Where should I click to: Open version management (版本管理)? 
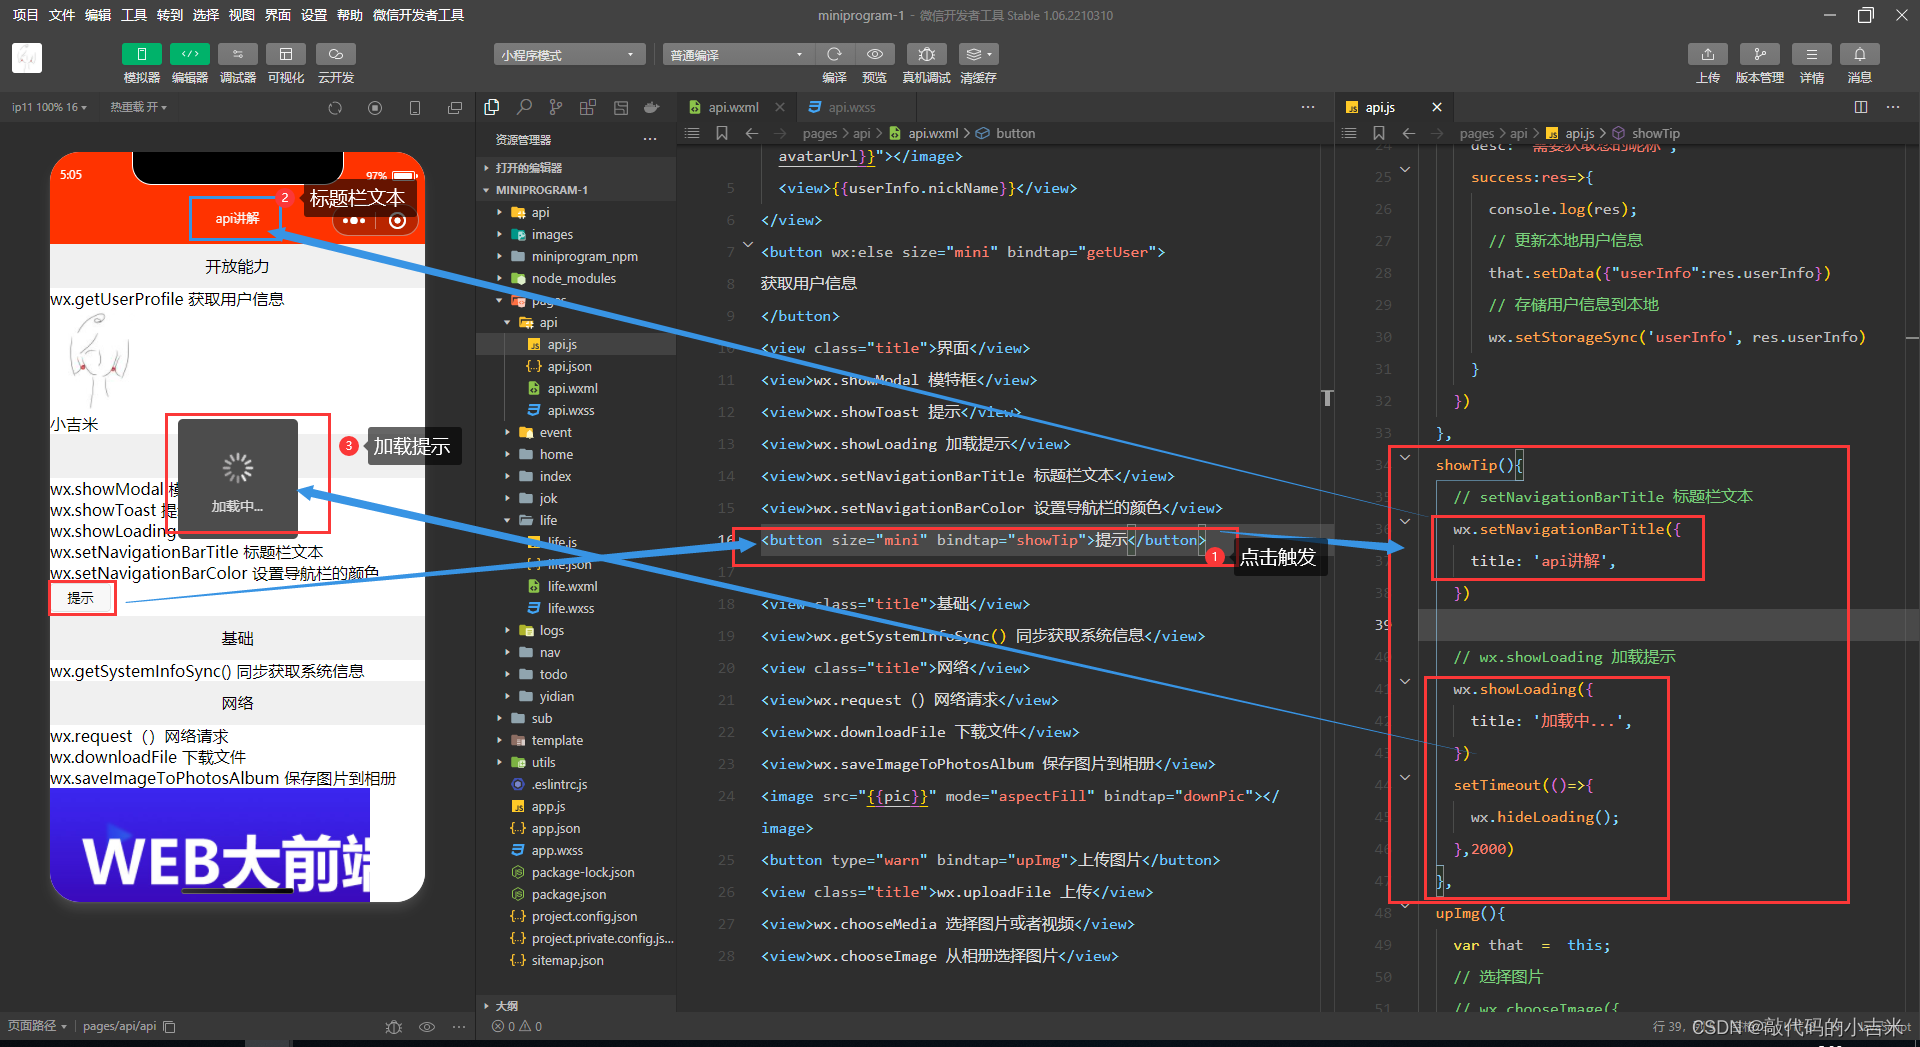coord(1759,54)
